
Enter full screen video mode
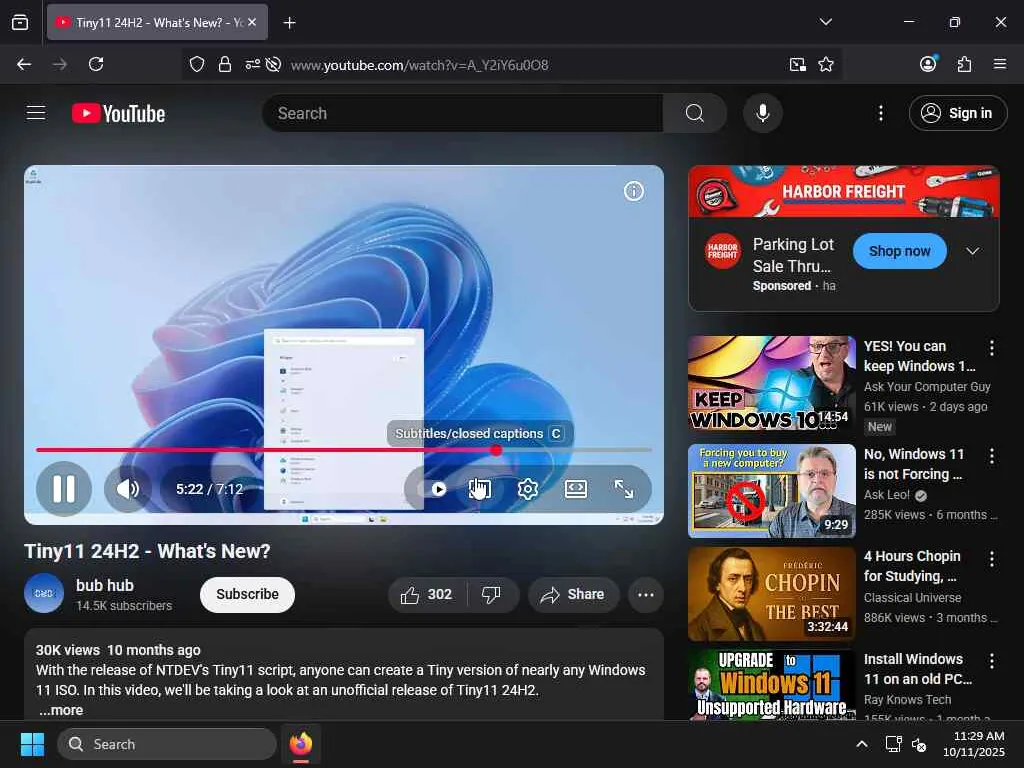pos(624,488)
